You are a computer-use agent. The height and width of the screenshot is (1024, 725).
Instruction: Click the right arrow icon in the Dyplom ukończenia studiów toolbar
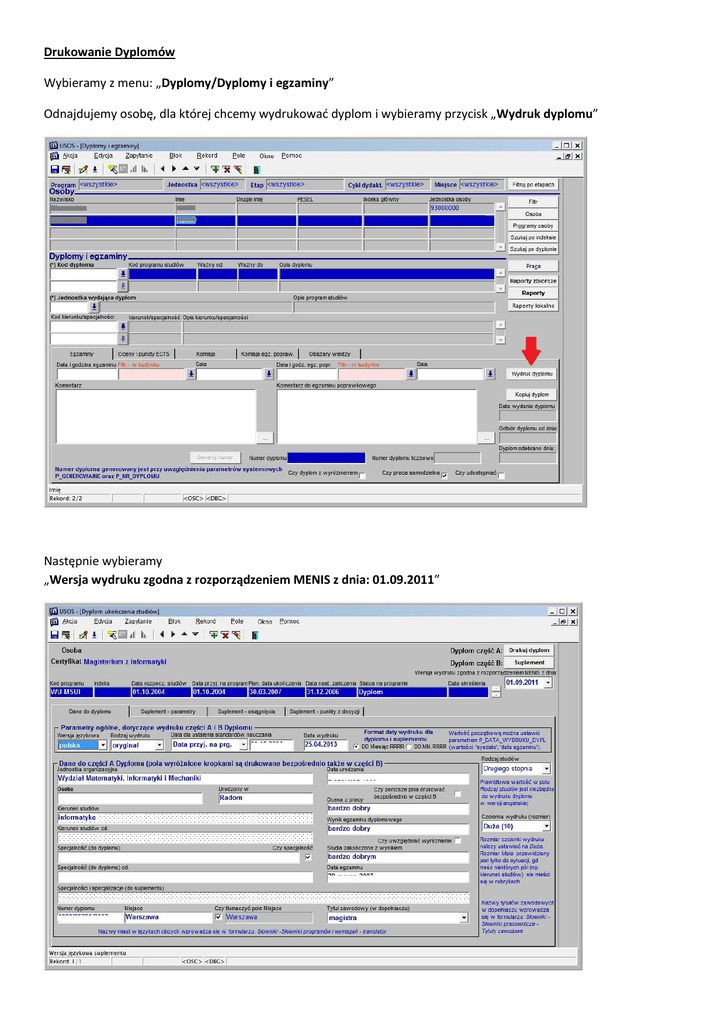(171, 633)
